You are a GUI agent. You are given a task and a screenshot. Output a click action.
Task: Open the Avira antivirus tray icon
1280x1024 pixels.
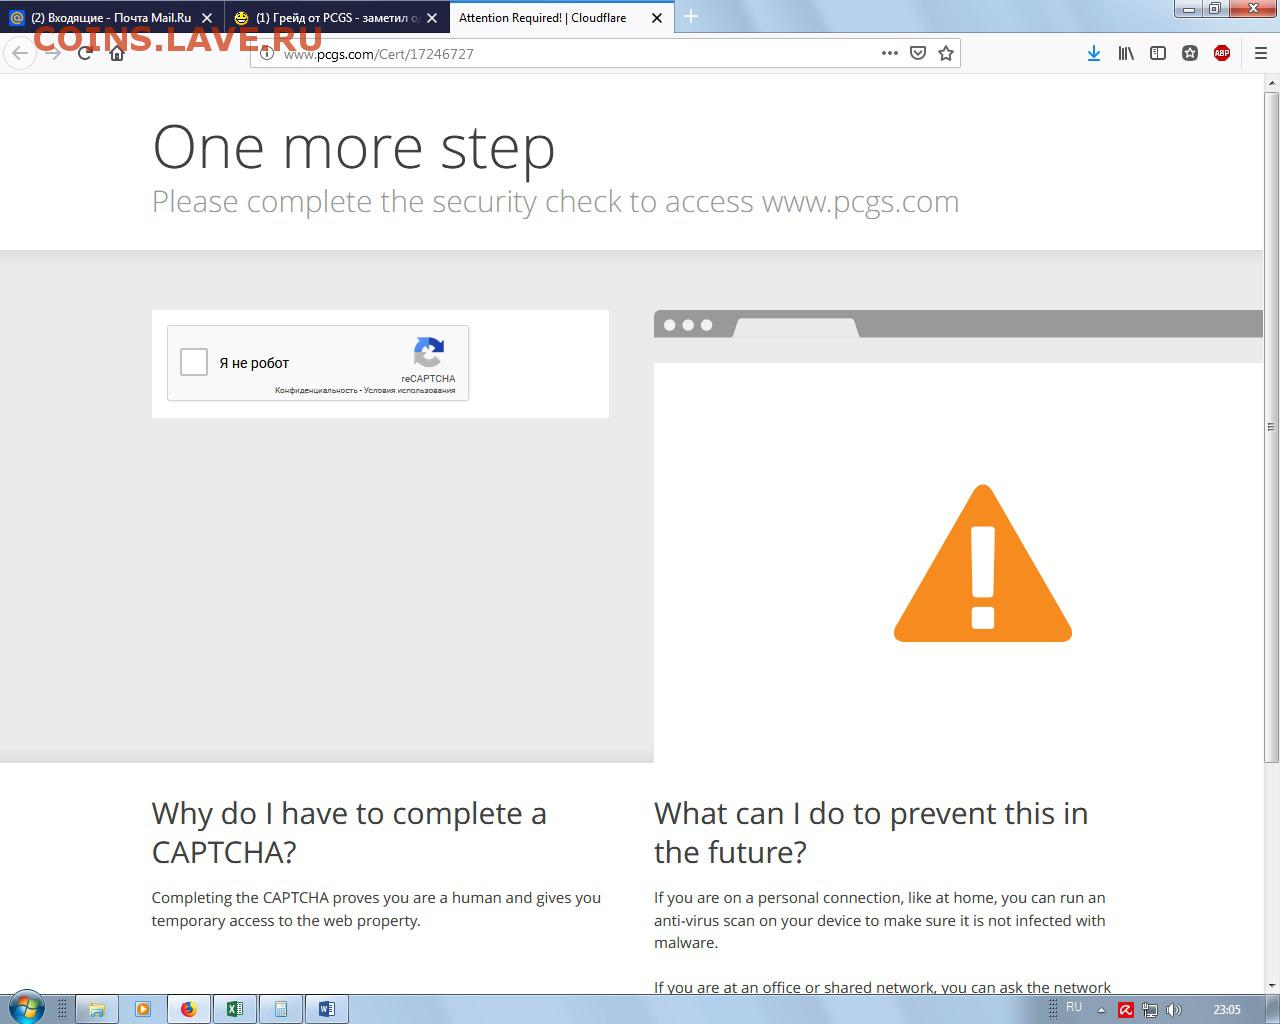[1126, 1010]
